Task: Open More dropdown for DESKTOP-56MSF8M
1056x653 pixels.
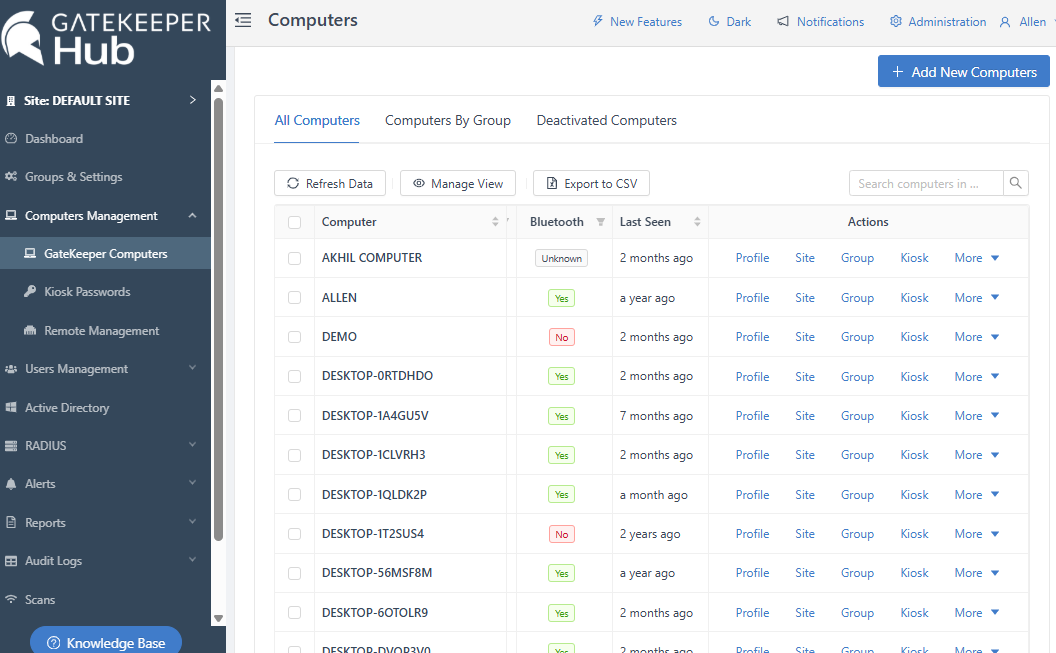Action: [x=977, y=573]
